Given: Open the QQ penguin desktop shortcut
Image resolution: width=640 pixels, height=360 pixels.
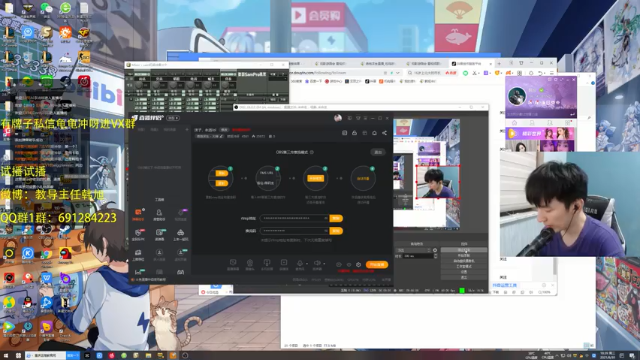Looking at the screenshot, I should click(x=27, y=303).
